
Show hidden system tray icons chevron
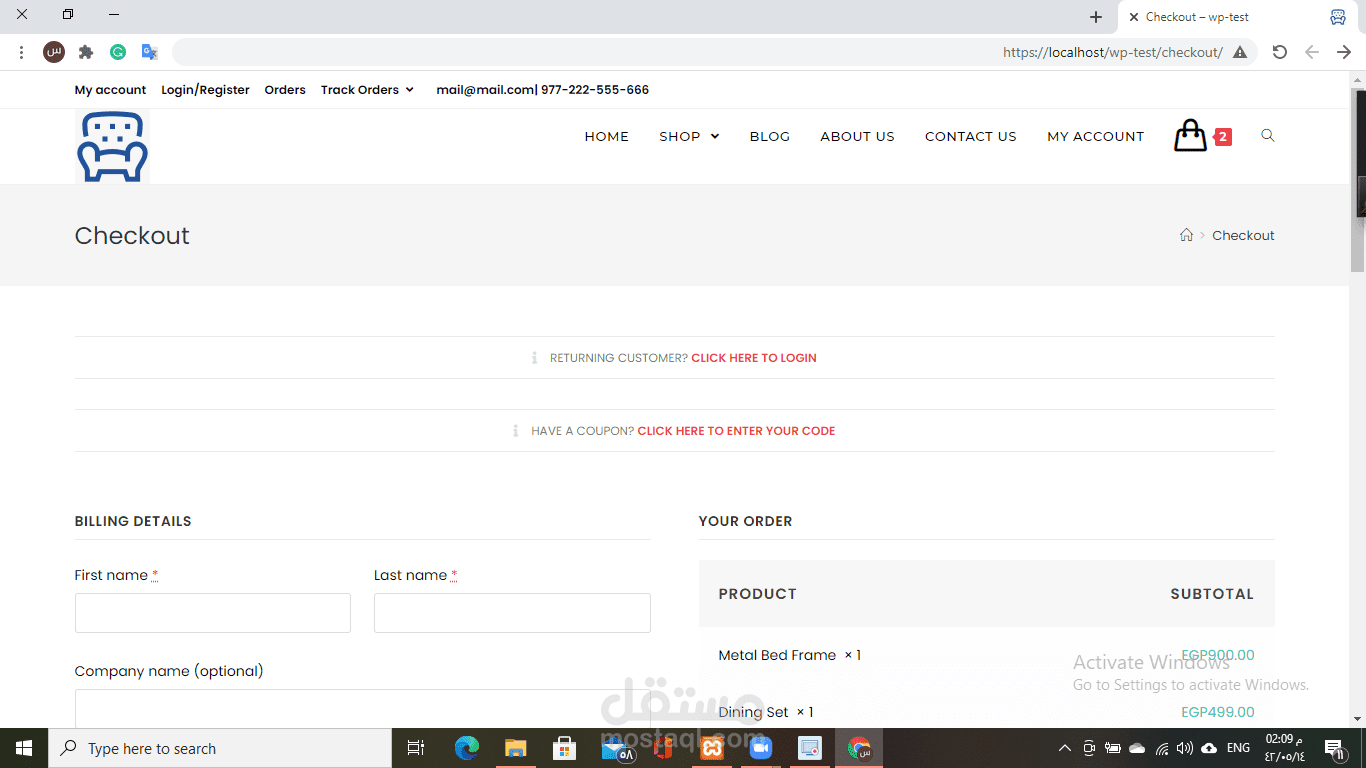(x=1064, y=748)
